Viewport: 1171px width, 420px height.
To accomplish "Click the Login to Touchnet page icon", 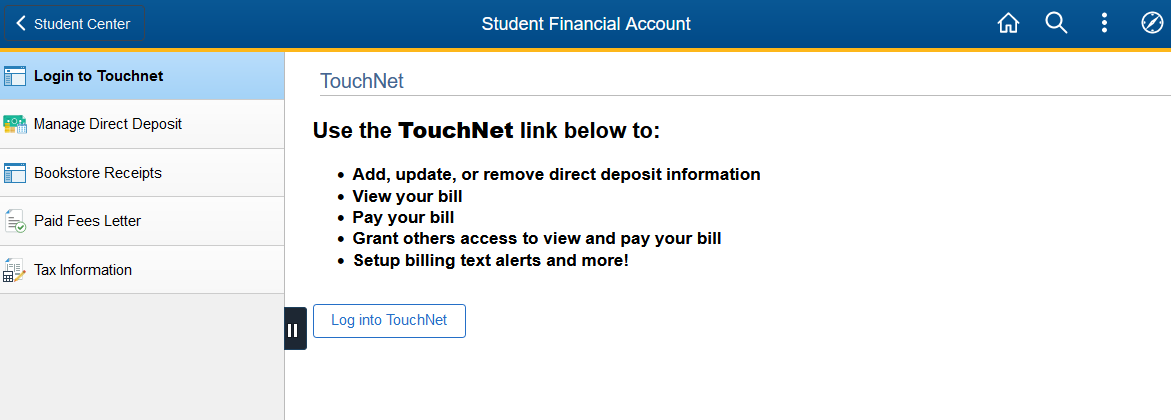I will 15,76.
